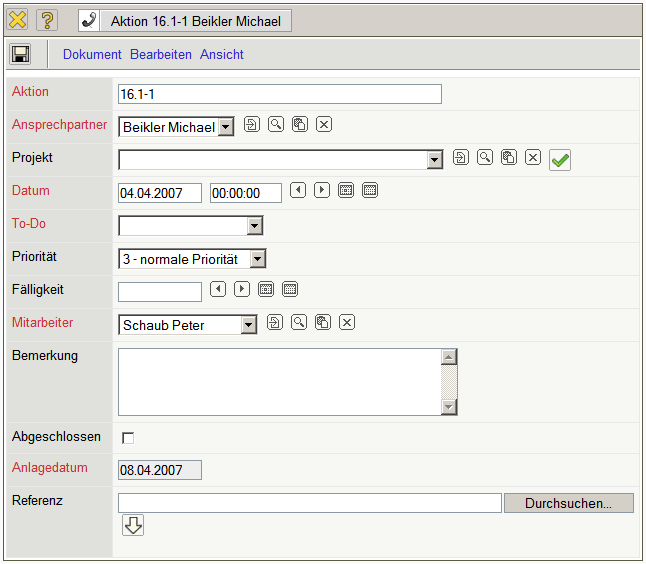Toggle the Abgeschlossen checkbox
Viewport: 646px width, 564px height.
(128, 438)
